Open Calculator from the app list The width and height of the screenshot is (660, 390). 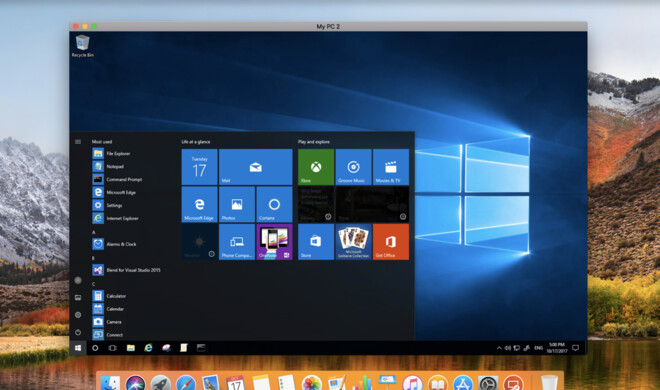pyautogui.click(x=109, y=296)
